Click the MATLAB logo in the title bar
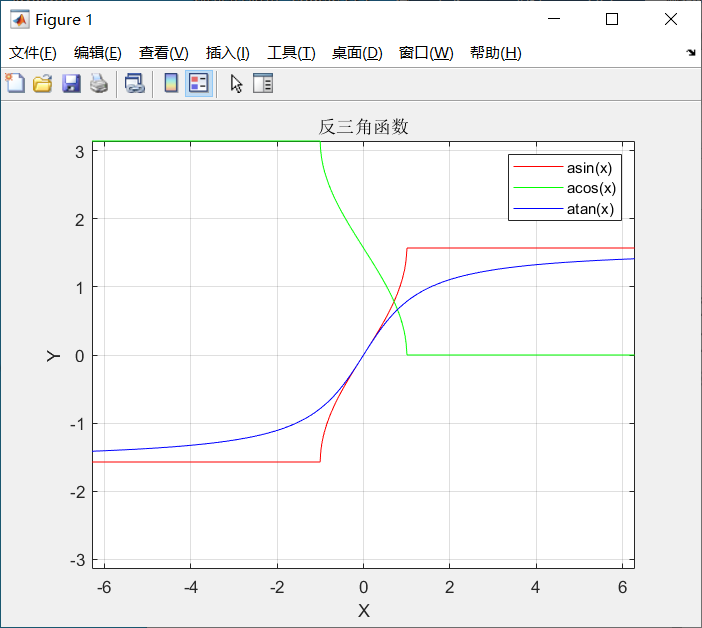Viewport: 702px width, 628px height. [20, 19]
